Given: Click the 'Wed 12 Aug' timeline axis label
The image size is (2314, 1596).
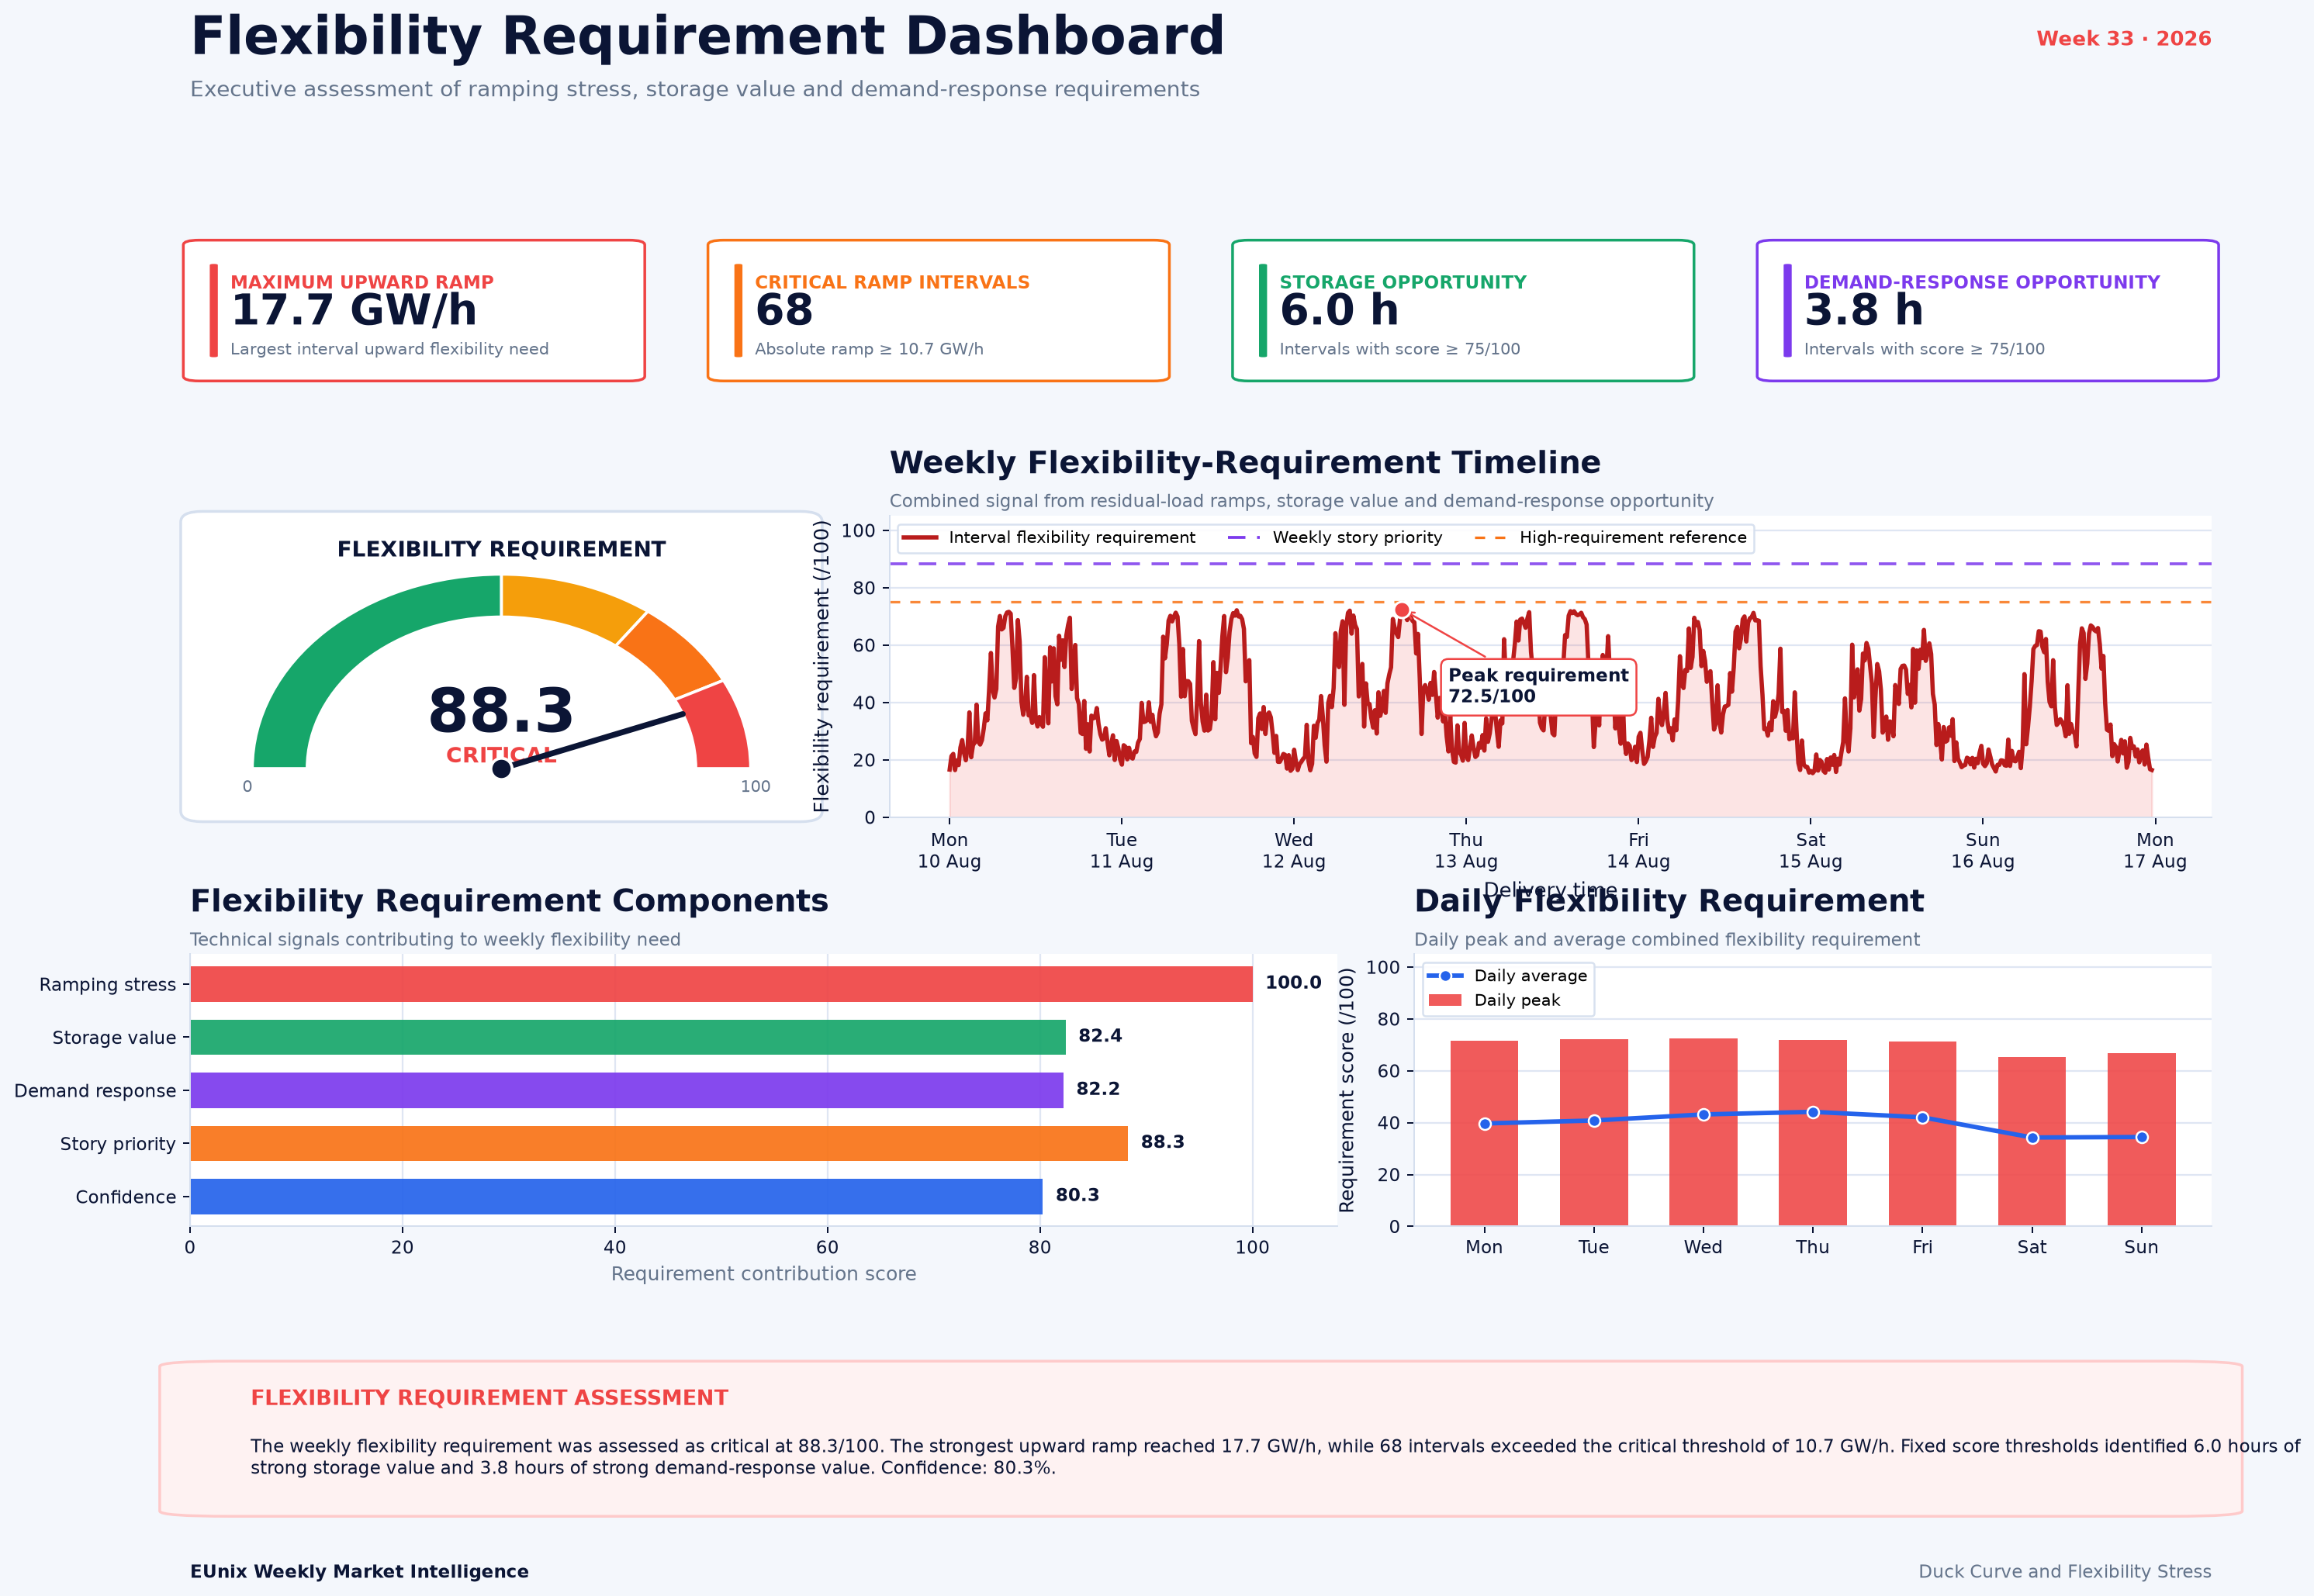Looking at the screenshot, I should point(1293,851).
